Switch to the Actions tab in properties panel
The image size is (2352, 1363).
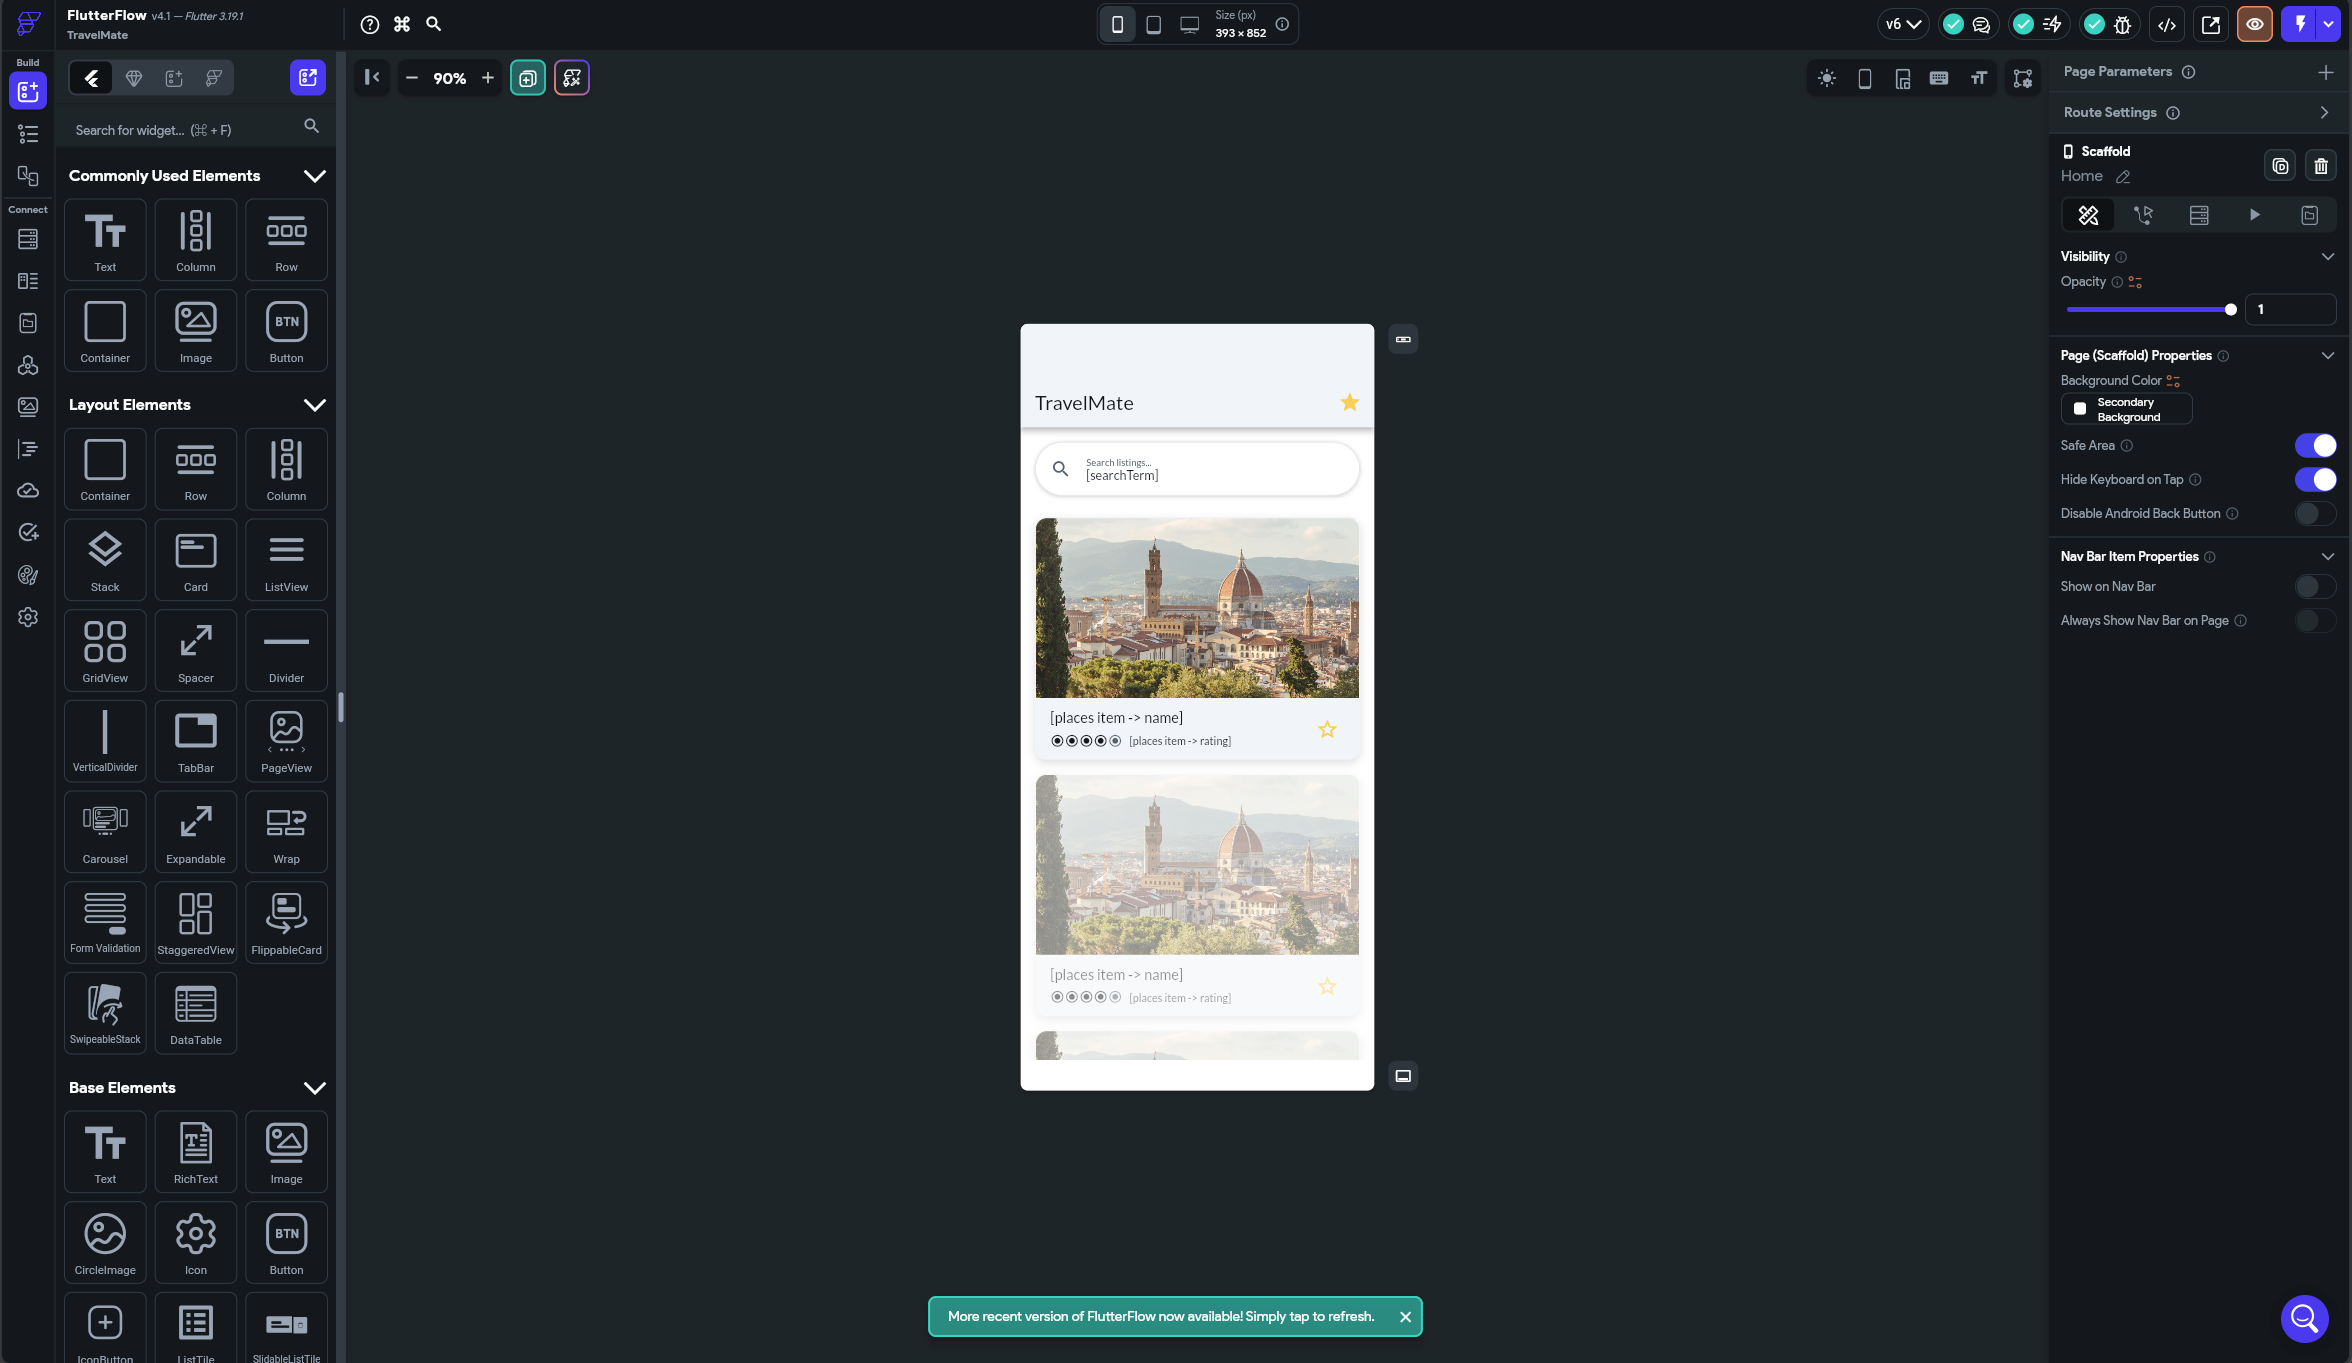point(2143,215)
